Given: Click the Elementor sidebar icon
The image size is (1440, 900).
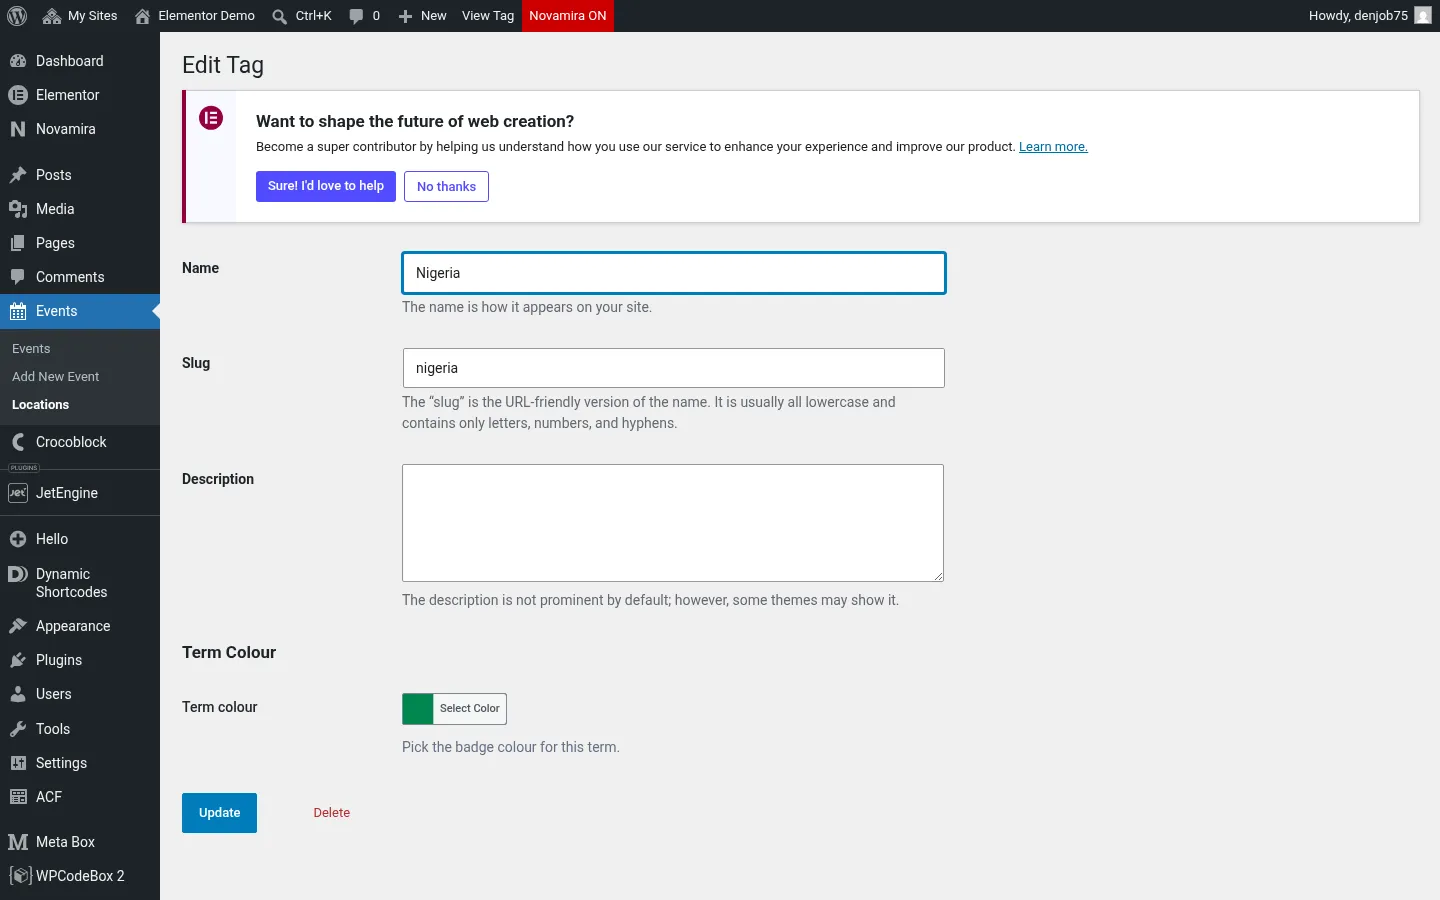Looking at the screenshot, I should tap(18, 95).
